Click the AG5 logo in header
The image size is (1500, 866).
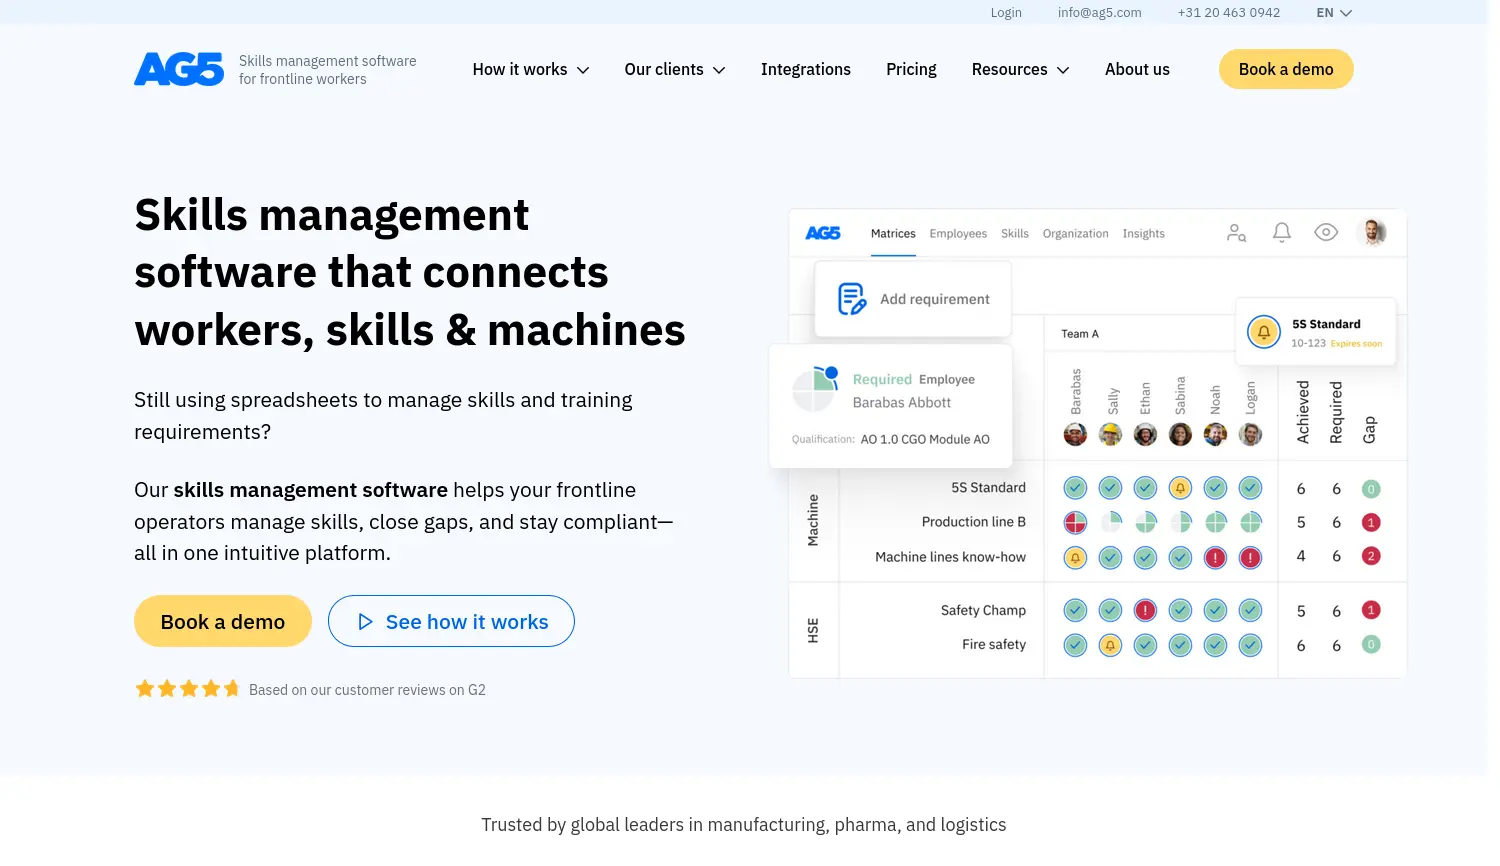179,69
